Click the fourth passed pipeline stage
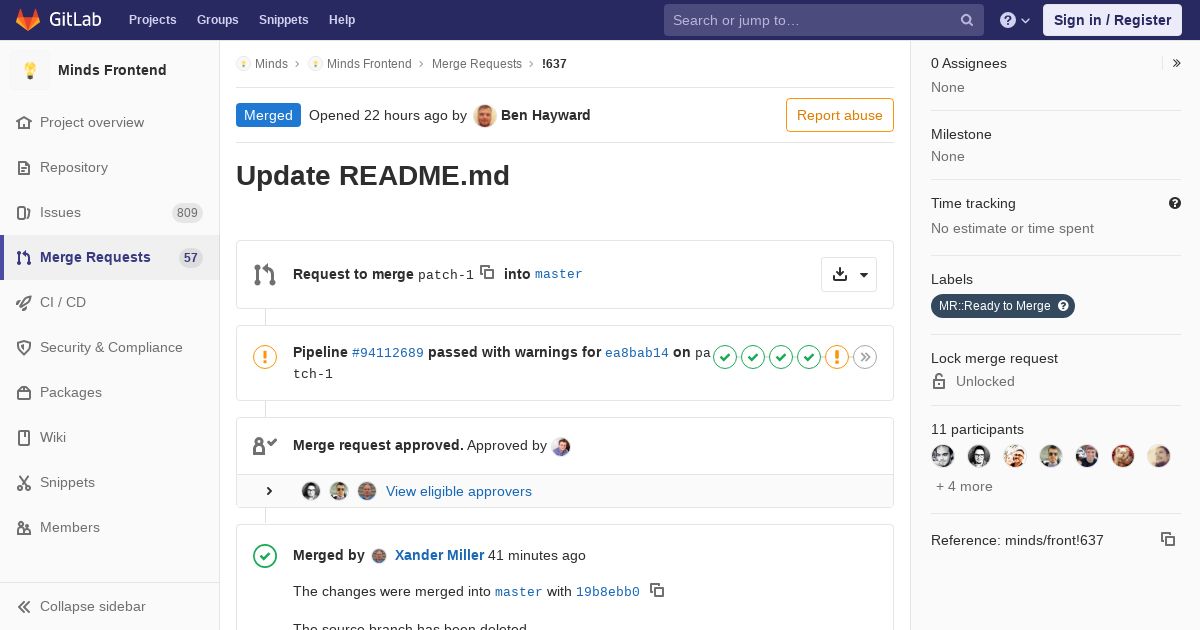This screenshot has height=630, width=1200. point(809,357)
